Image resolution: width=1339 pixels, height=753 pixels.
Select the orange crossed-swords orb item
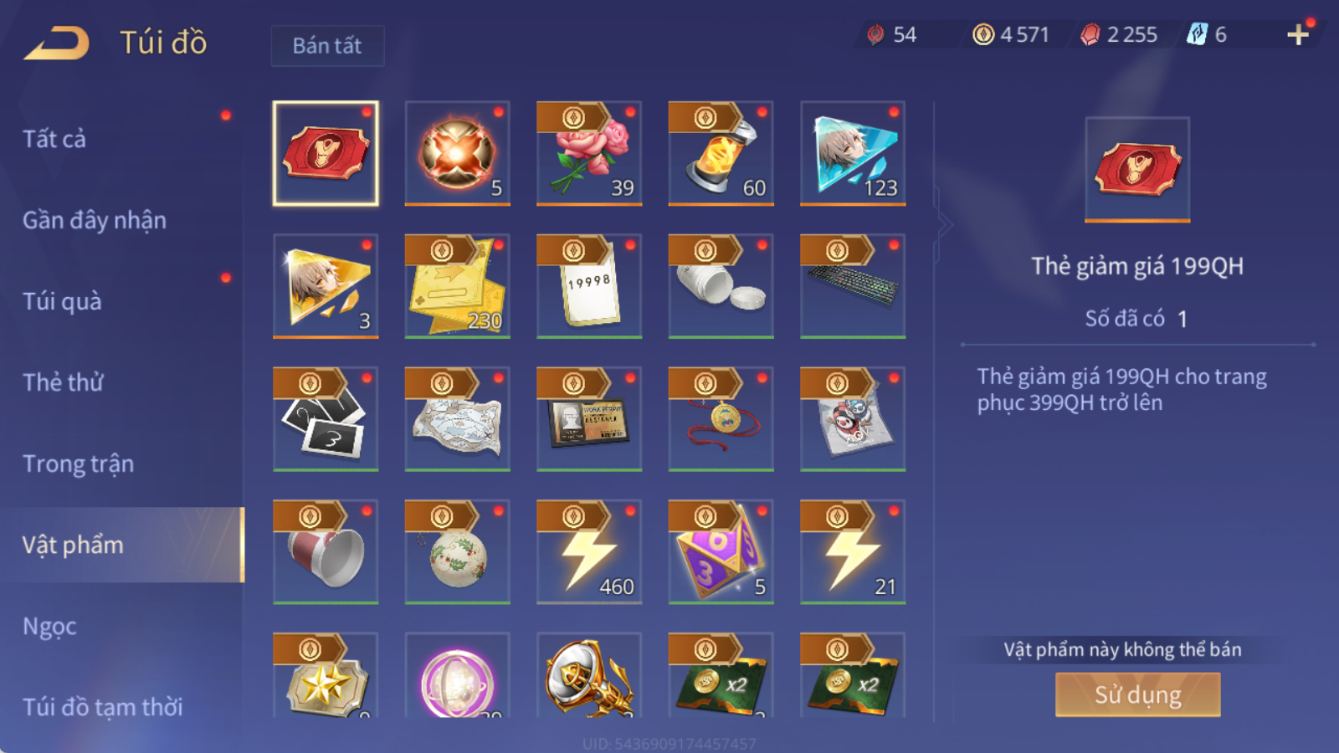tap(457, 153)
